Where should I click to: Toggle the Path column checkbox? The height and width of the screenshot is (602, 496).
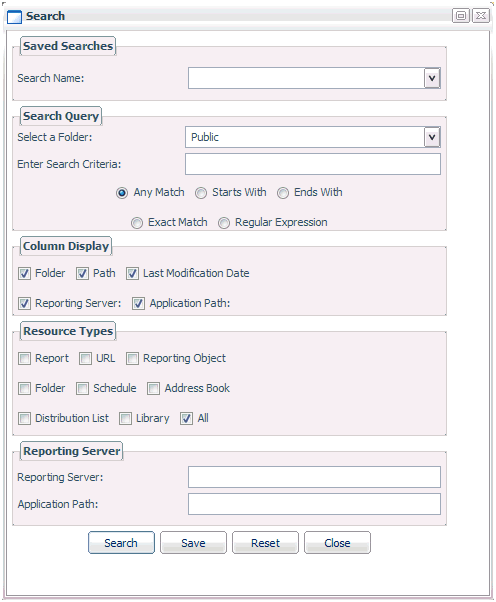coord(83,274)
